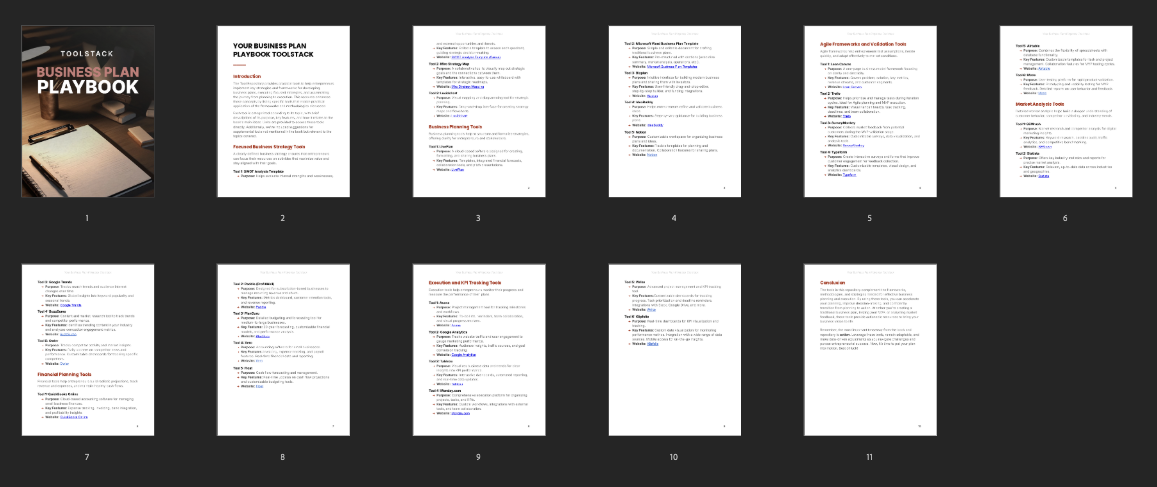Click the page number 9 label

[x=478, y=457]
